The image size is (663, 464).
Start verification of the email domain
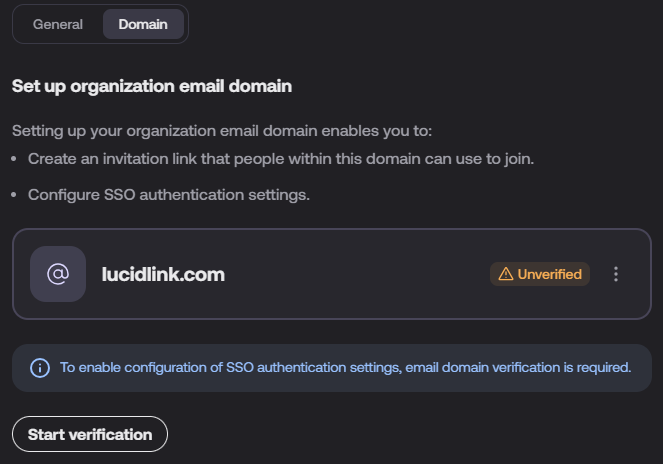coord(90,434)
